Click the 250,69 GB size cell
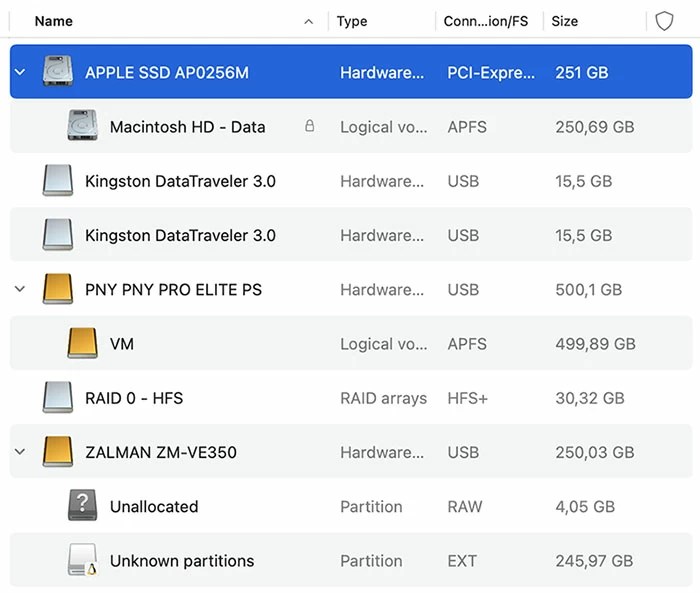Image resolution: width=700 pixels, height=593 pixels. click(x=595, y=127)
